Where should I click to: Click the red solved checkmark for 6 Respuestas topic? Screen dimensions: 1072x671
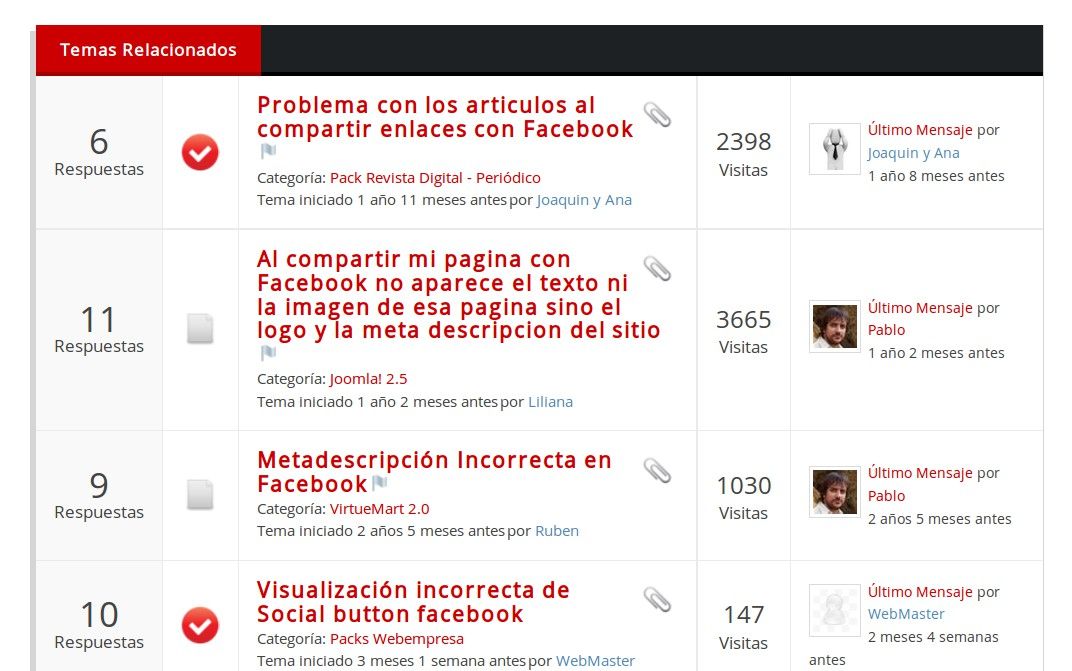coord(200,152)
